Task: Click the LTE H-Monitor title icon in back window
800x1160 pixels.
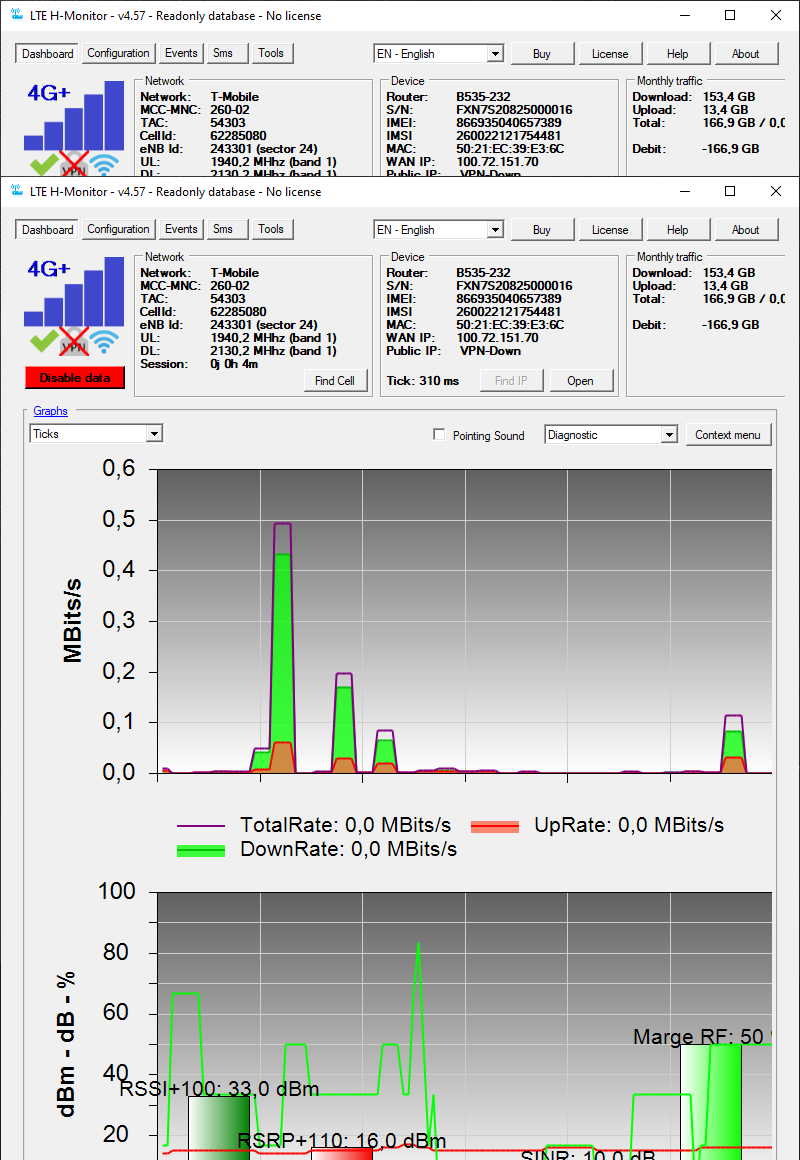Action: pos(17,16)
